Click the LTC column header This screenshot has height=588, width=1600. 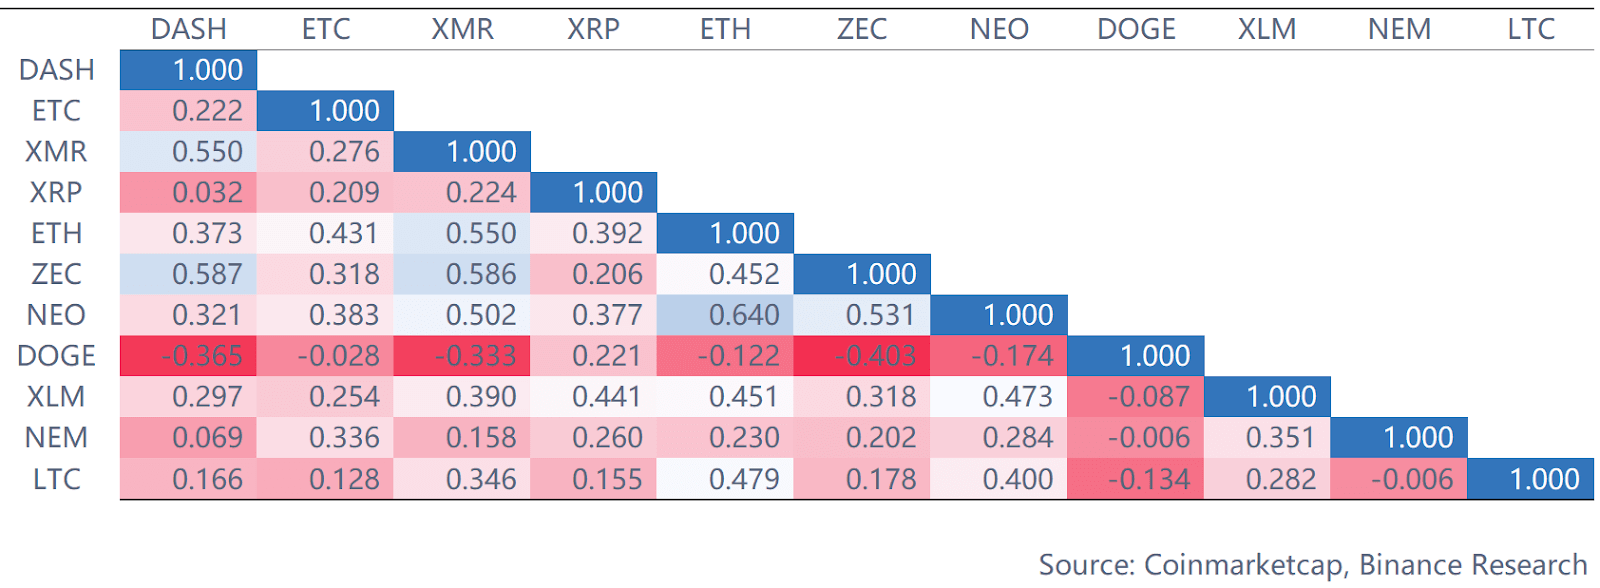pos(1531,29)
